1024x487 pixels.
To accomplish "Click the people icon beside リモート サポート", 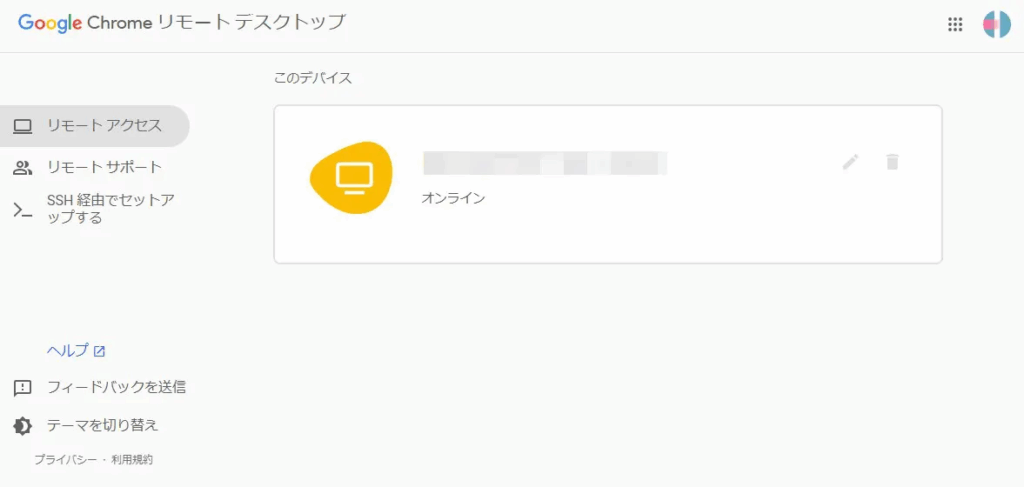I will tap(22, 167).
